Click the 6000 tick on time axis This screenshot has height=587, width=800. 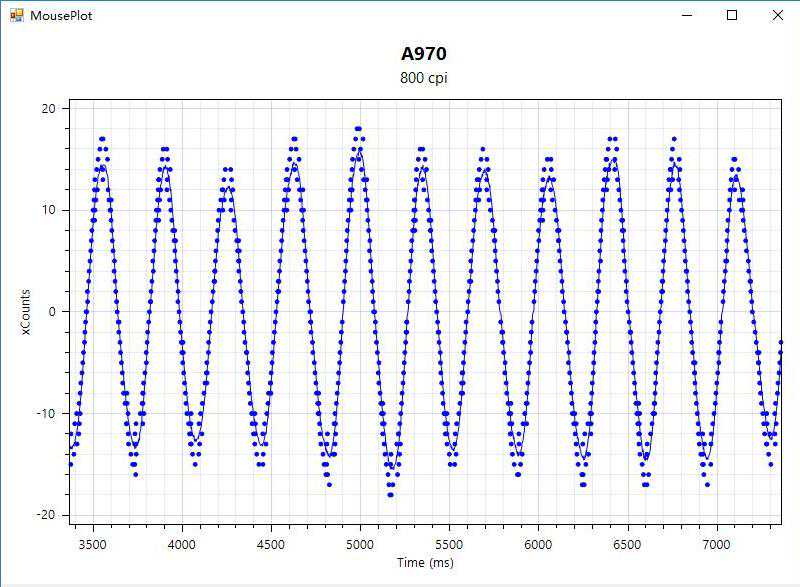click(538, 544)
